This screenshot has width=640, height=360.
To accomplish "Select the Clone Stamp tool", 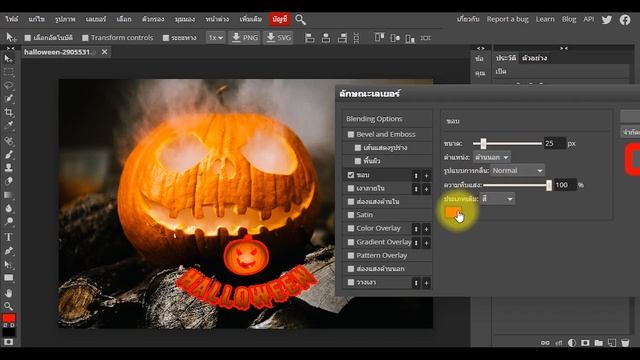I will [x=8, y=167].
